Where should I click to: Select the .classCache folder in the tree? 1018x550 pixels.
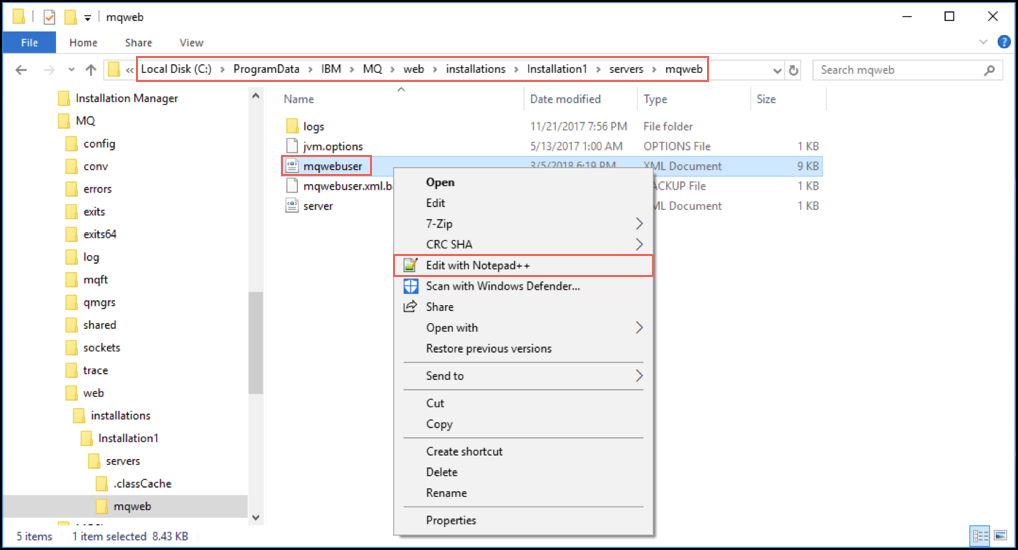pos(142,484)
